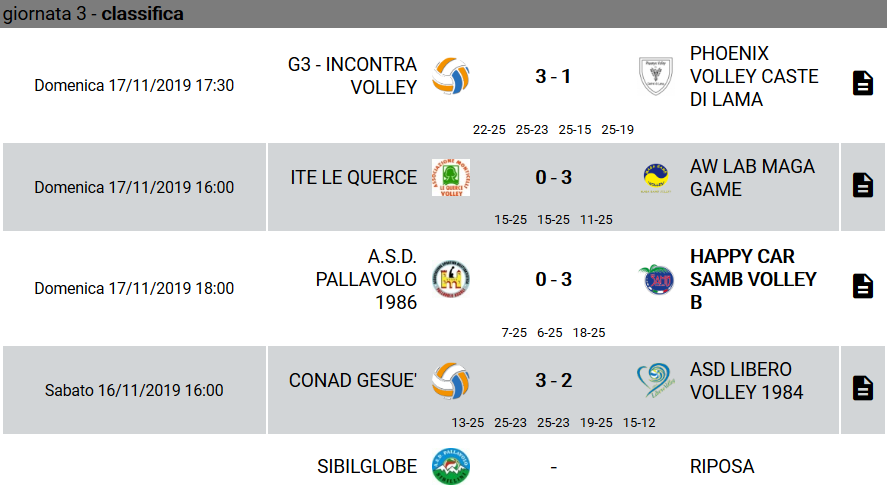887x499 pixels.
Task: Open the classifica link in header
Action: tap(143, 14)
